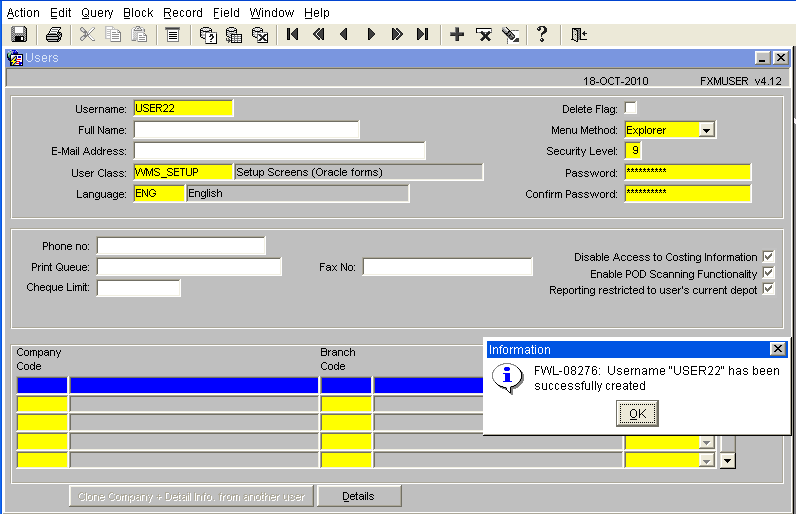The height and width of the screenshot is (514, 796).
Task: Go to next record toolbar arrow
Action: 371,35
